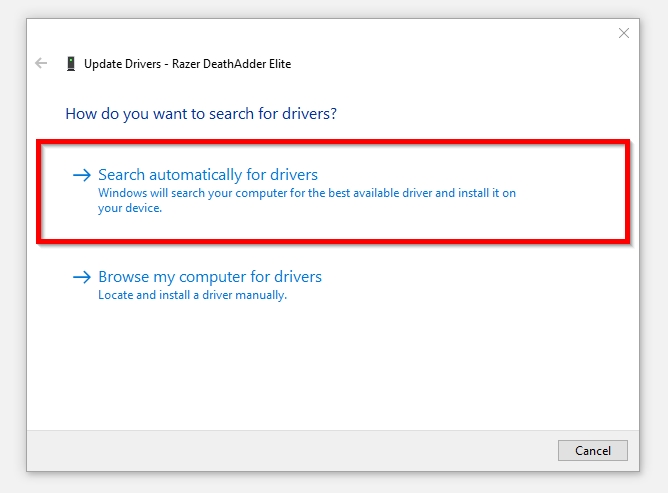The width and height of the screenshot is (668, 493).
Task: Click 'Update Drivers - Razer DeathAdder Elite' title text
Action: pyautogui.click(x=187, y=64)
